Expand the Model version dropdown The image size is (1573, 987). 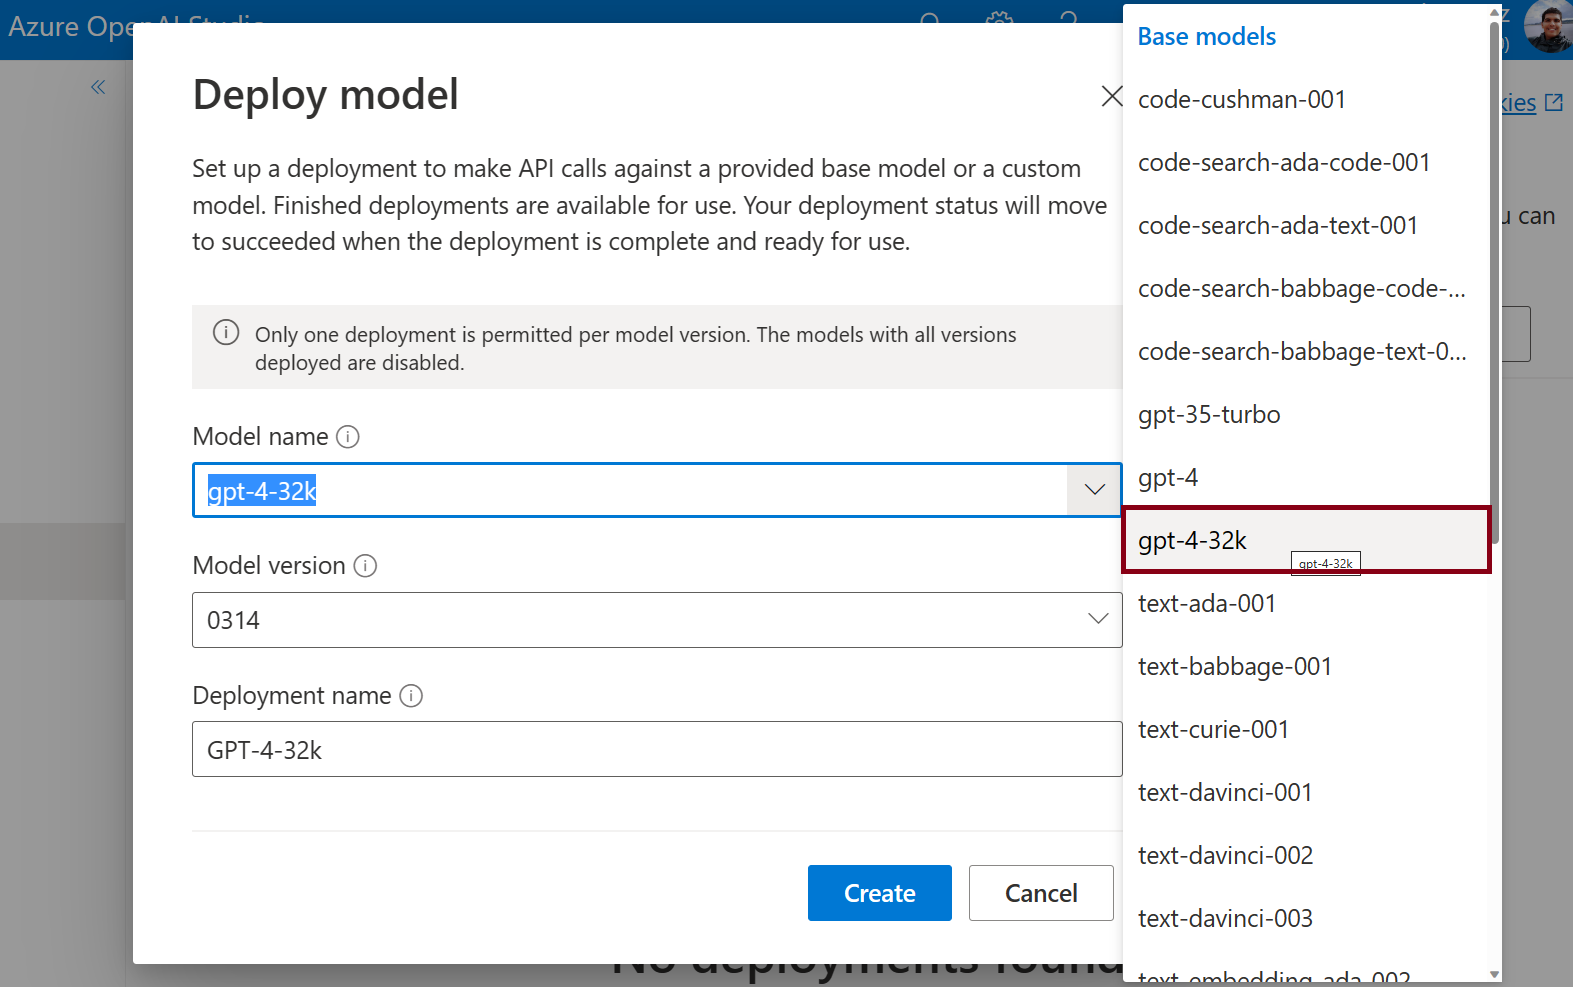pyautogui.click(x=1097, y=620)
